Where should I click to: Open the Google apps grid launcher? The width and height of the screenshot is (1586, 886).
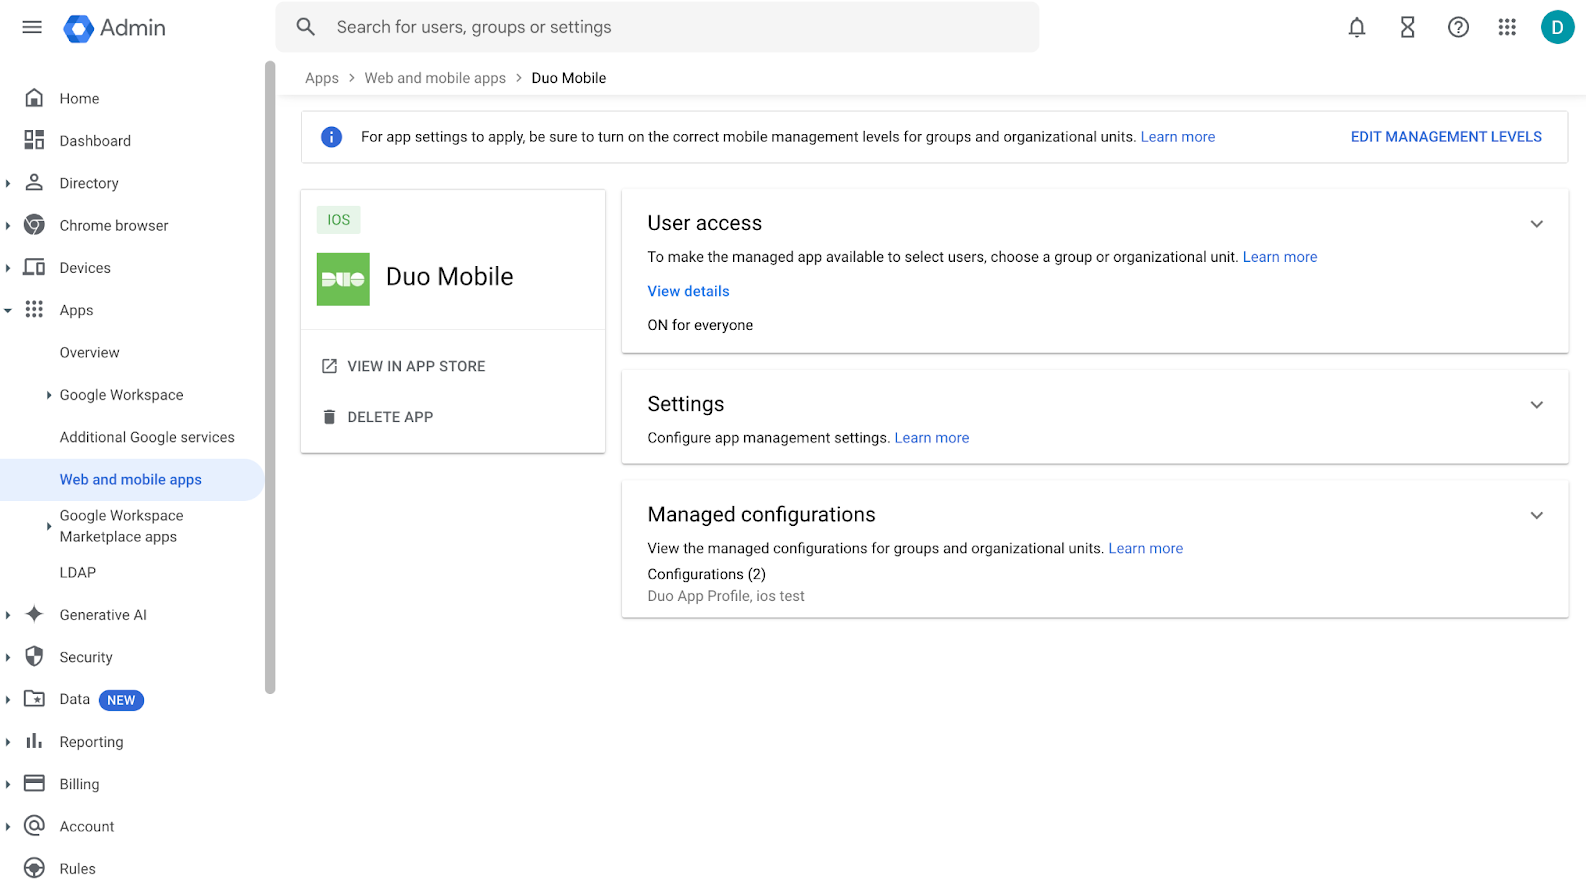point(1507,28)
